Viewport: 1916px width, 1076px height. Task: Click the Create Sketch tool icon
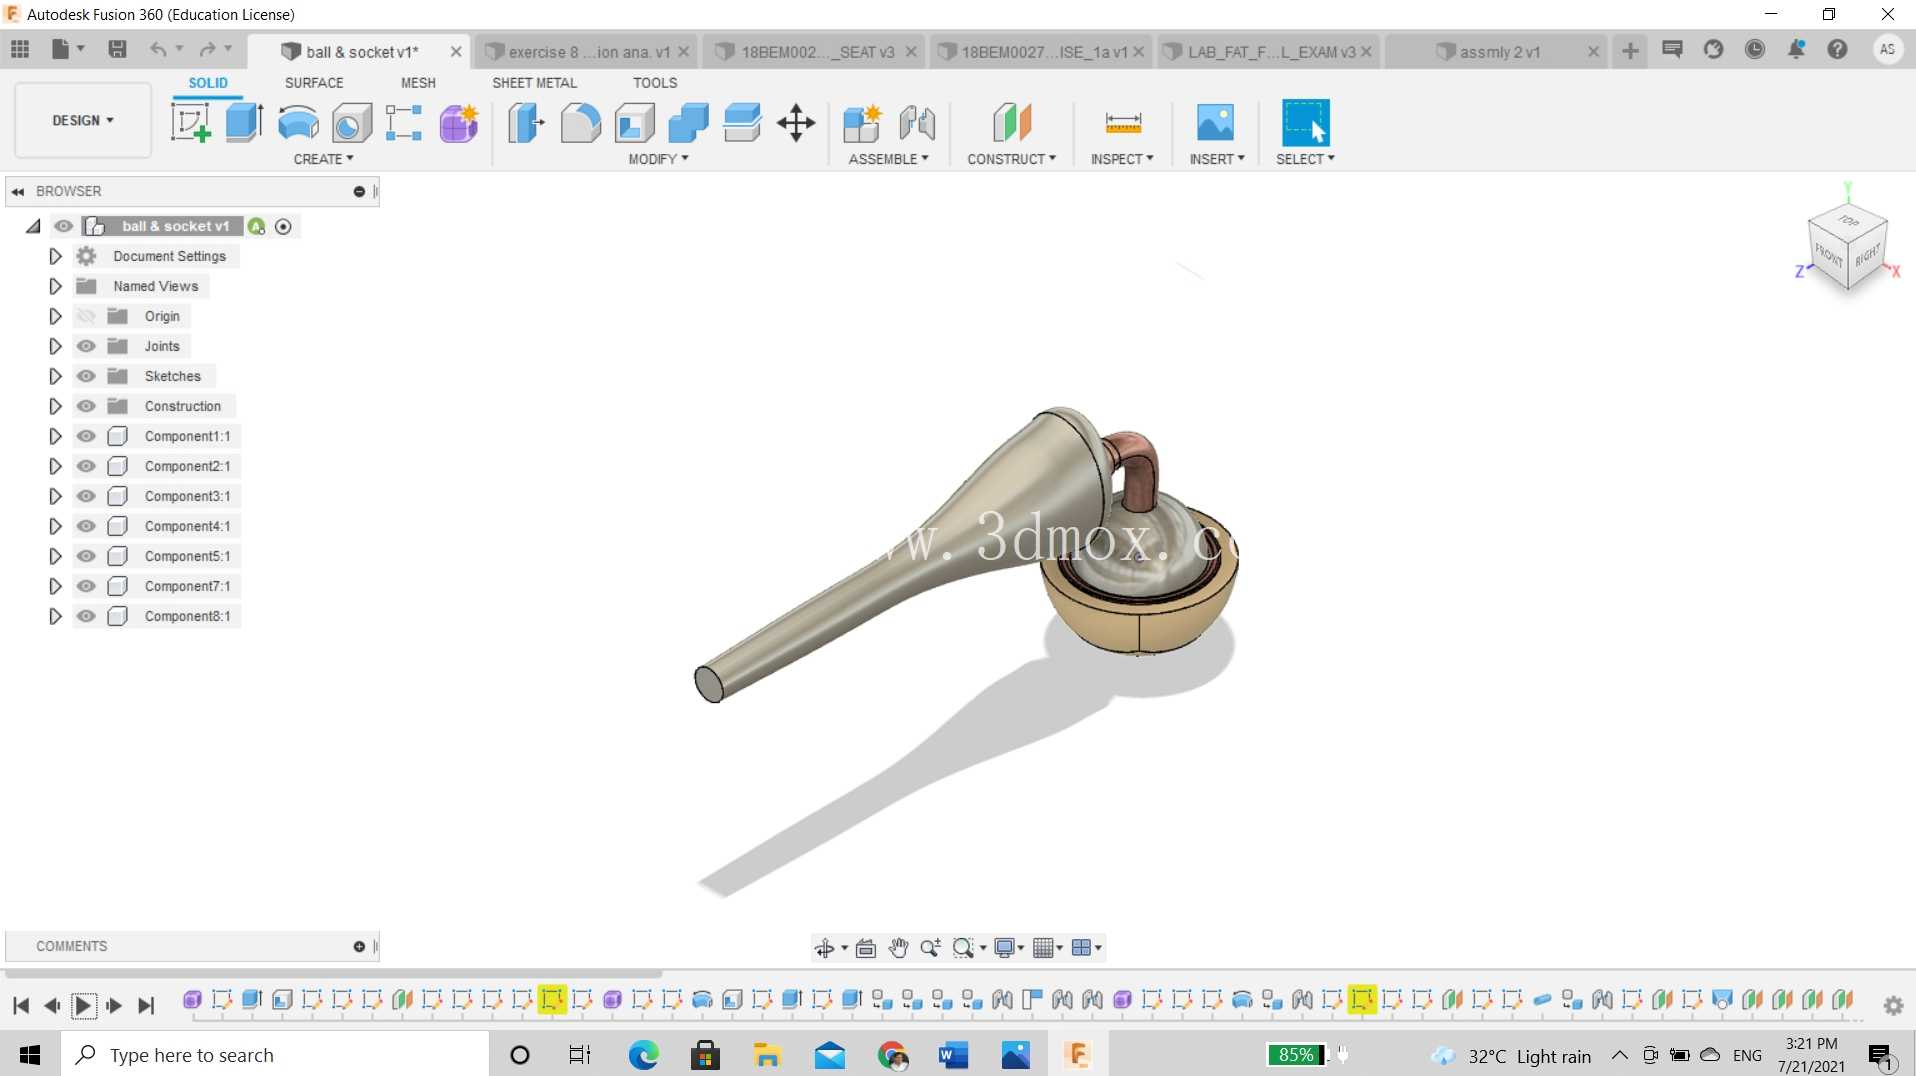tap(190, 123)
